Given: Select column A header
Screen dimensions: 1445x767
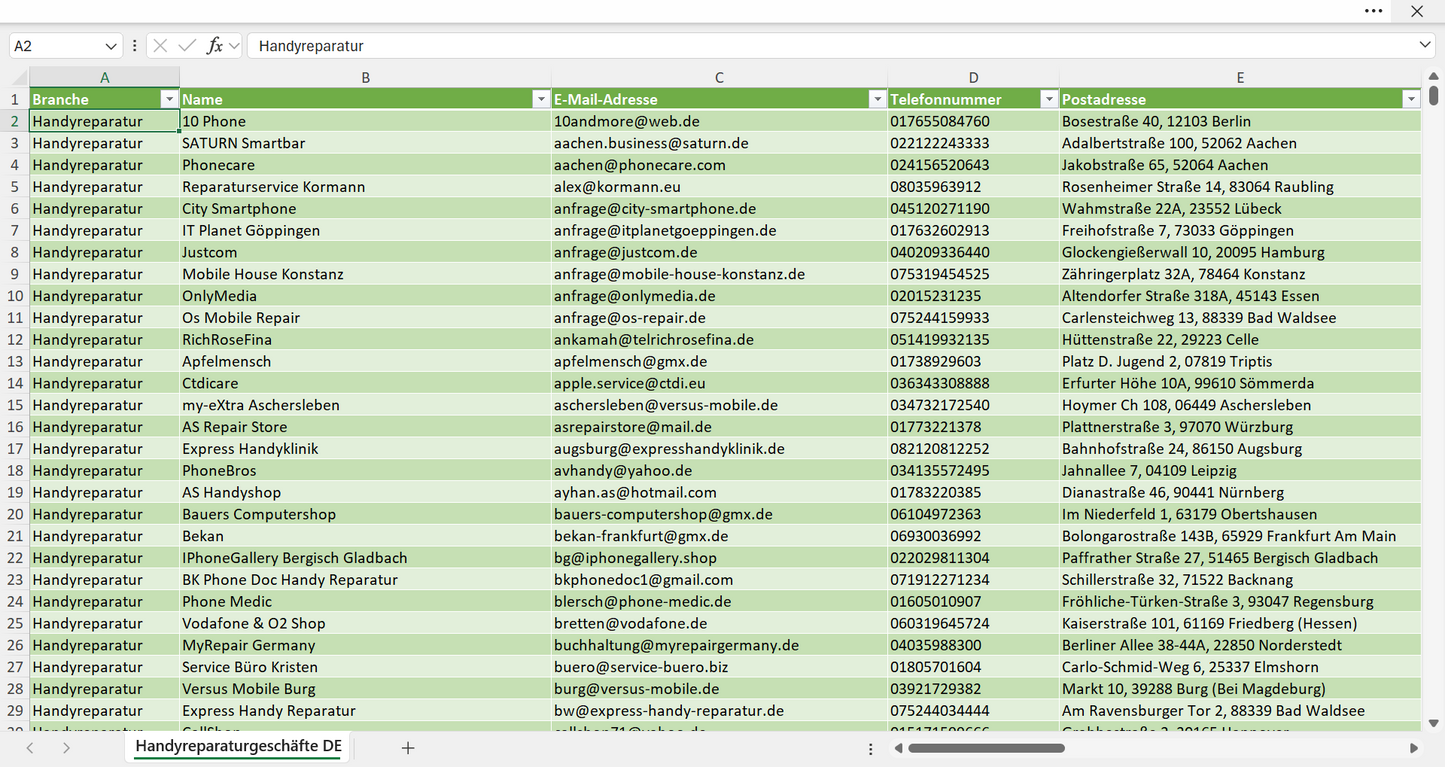Looking at the screenshot, I should pyautogui.click(x=105, y=77).
